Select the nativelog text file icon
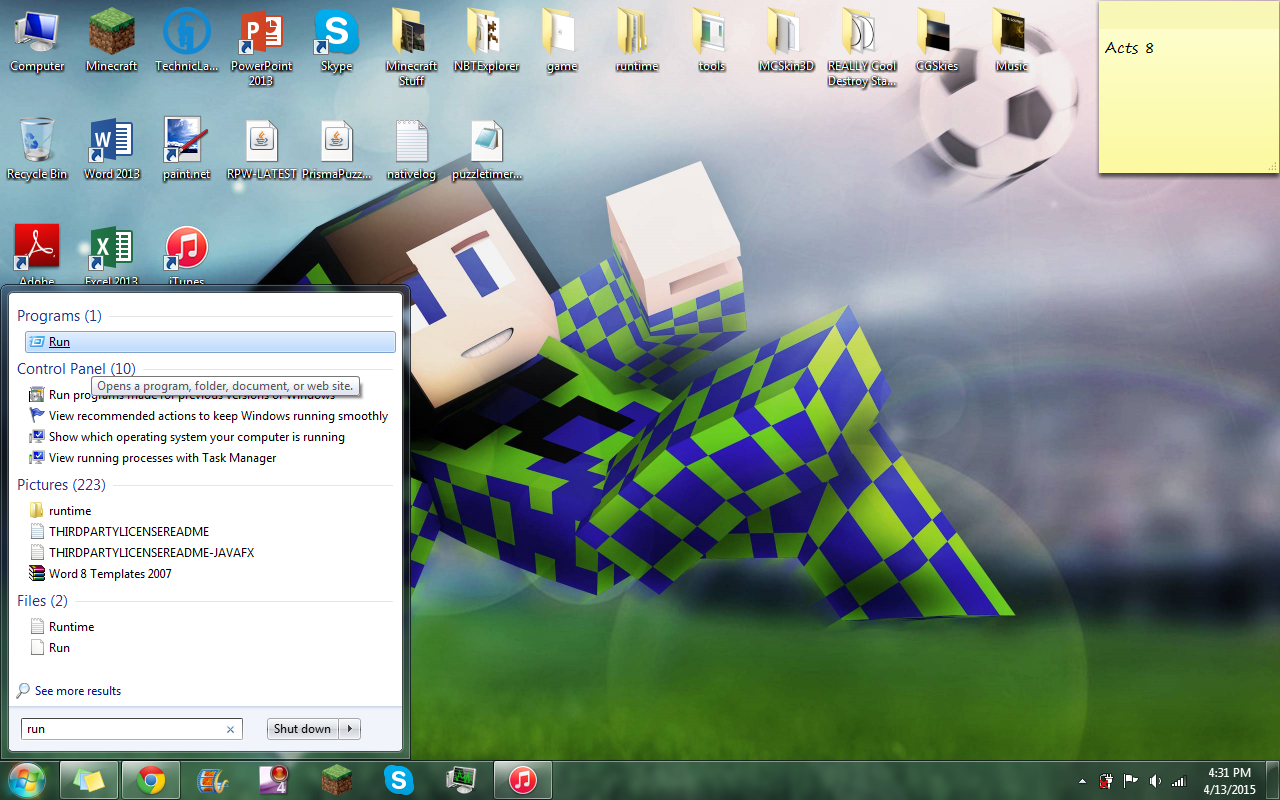This screenshot has height=800, width=1280. [412, 148]
